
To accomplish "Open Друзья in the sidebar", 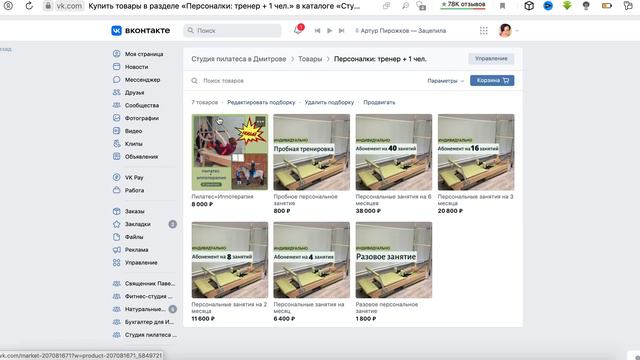I will pyautogui.click(x=129, y=92).
